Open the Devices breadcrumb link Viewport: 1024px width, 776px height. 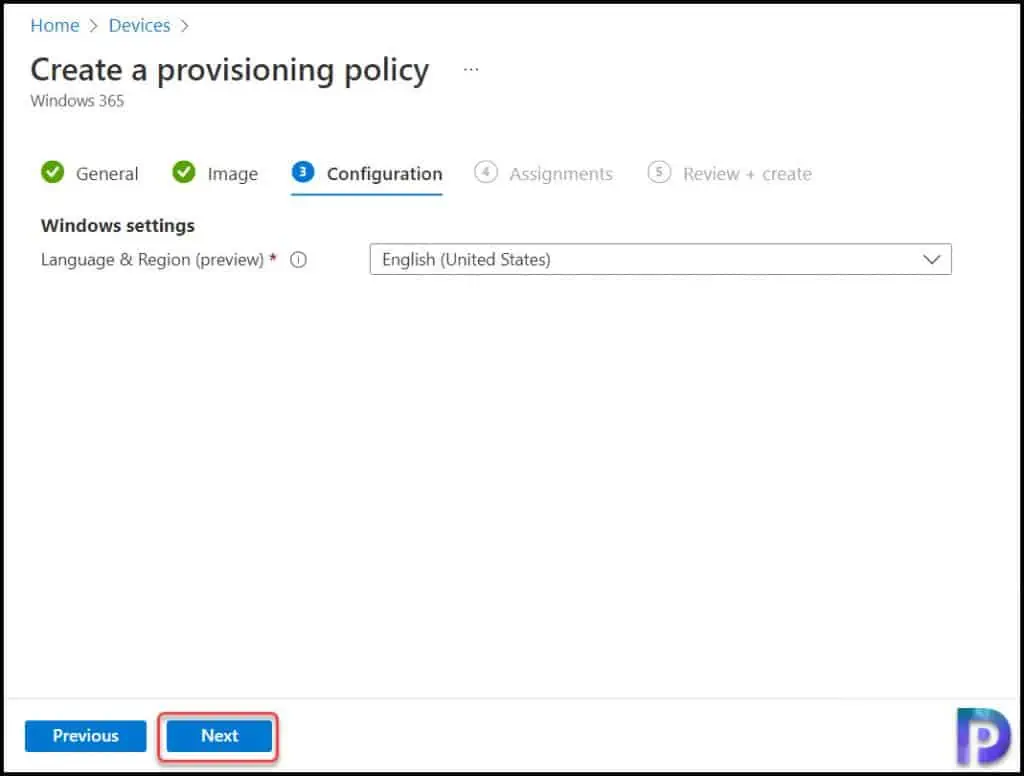[x=139, y=25]
